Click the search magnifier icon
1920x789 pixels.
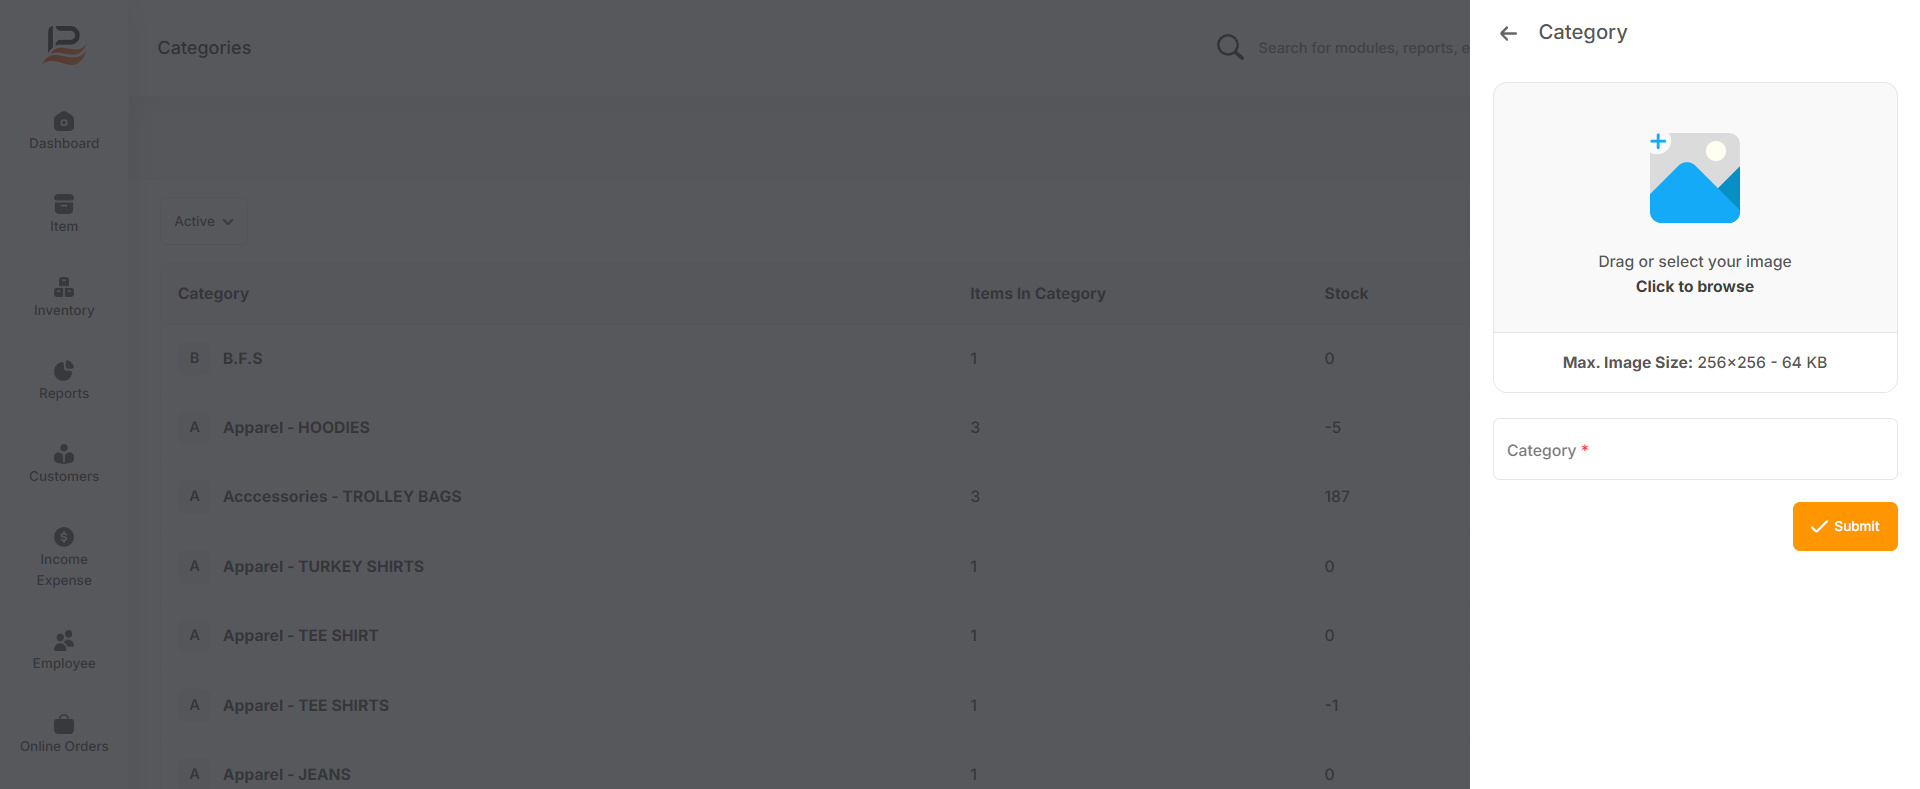[1230, 47]
